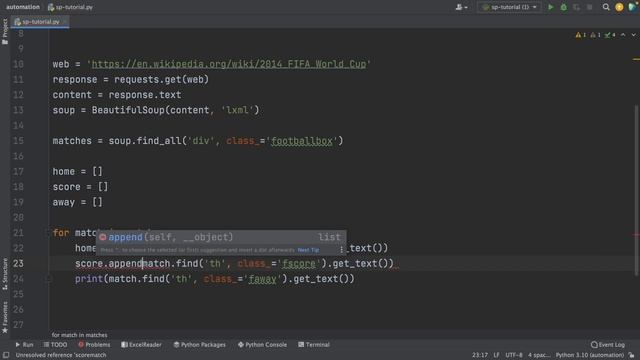Open the user account icon menu
The width and height of the screenshot is (640, 360).
coord(461,7)
